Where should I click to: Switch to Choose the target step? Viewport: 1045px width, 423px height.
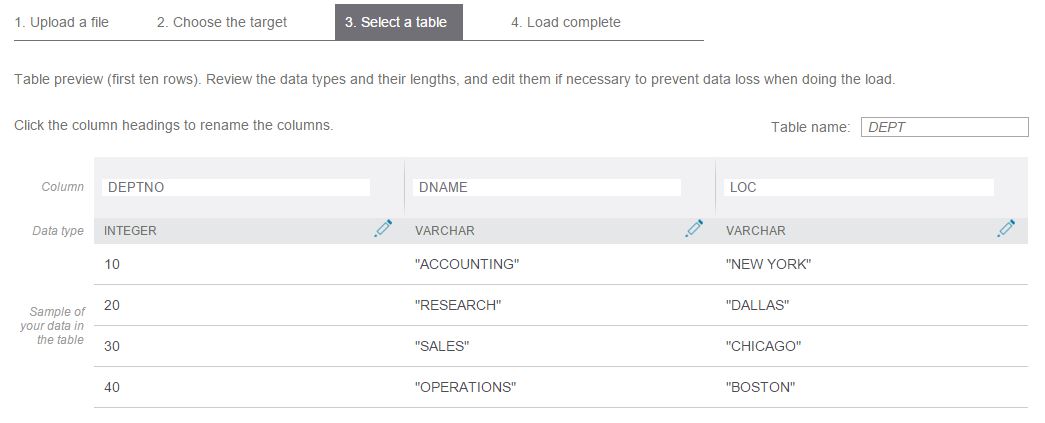point(222,22)
